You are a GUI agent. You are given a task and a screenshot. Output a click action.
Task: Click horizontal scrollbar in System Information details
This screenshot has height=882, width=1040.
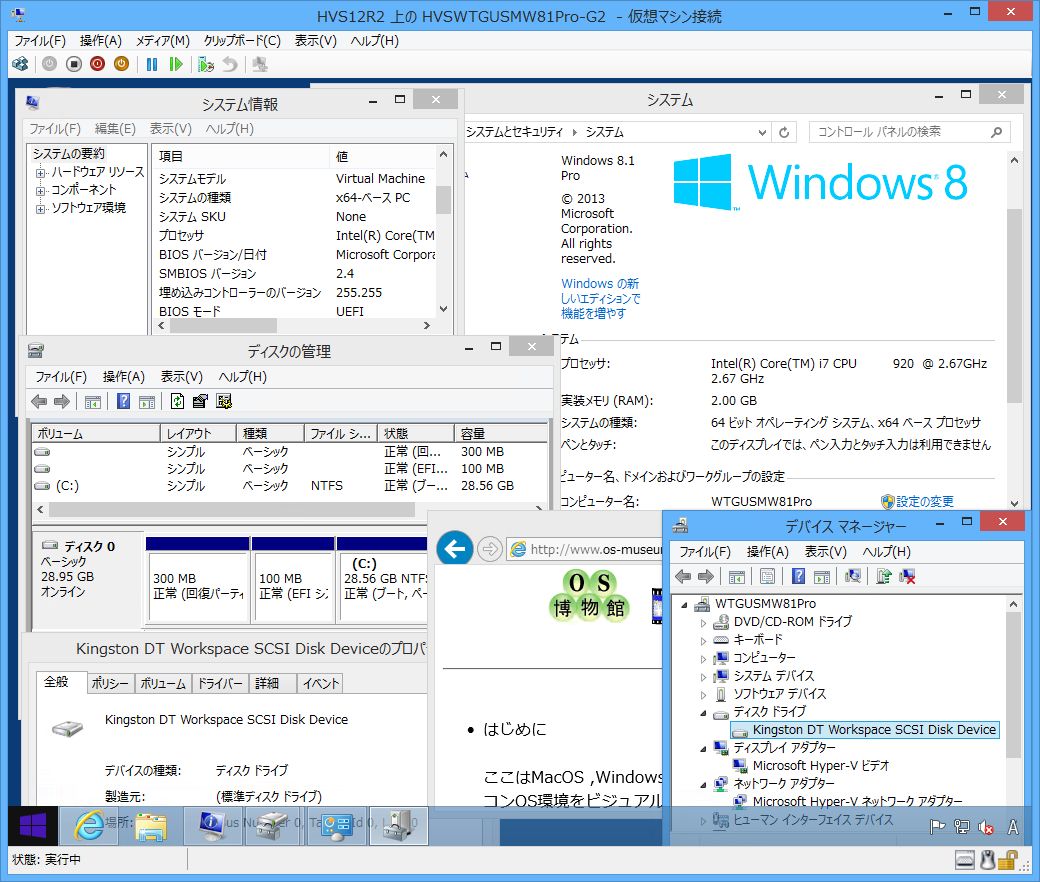[223, 326]
